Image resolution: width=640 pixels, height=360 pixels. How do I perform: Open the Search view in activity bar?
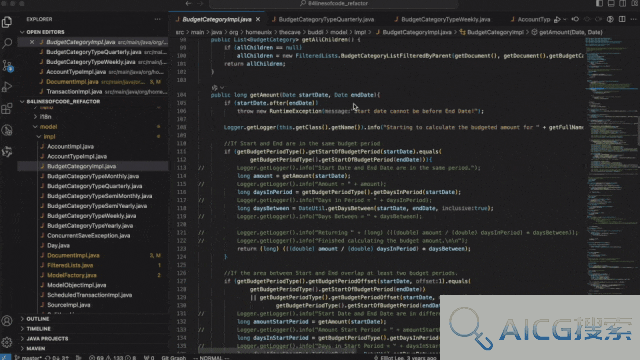point(7,43)
